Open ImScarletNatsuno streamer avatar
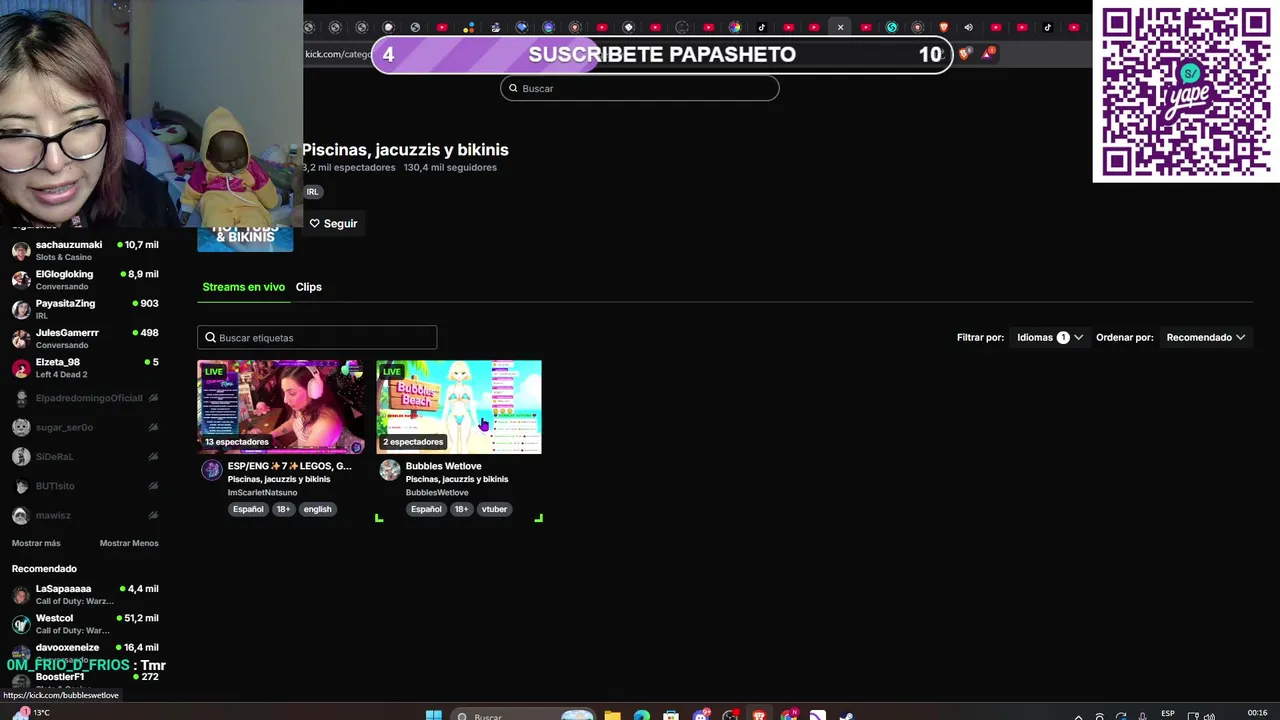1280x720 pixels. tap(211, 470)
